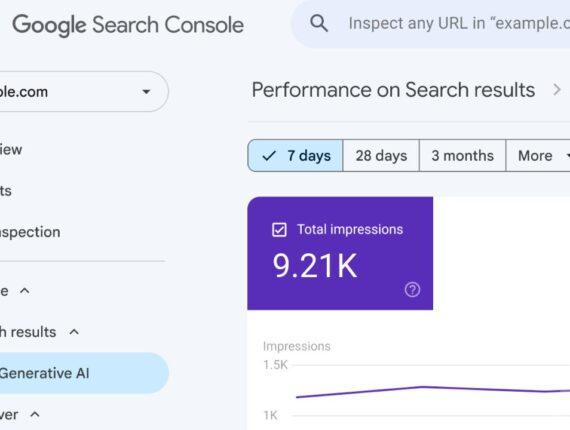Viewport: 570px width, 430px height.
Task: Click the Google Search Console logo
Action: [128, 25]
